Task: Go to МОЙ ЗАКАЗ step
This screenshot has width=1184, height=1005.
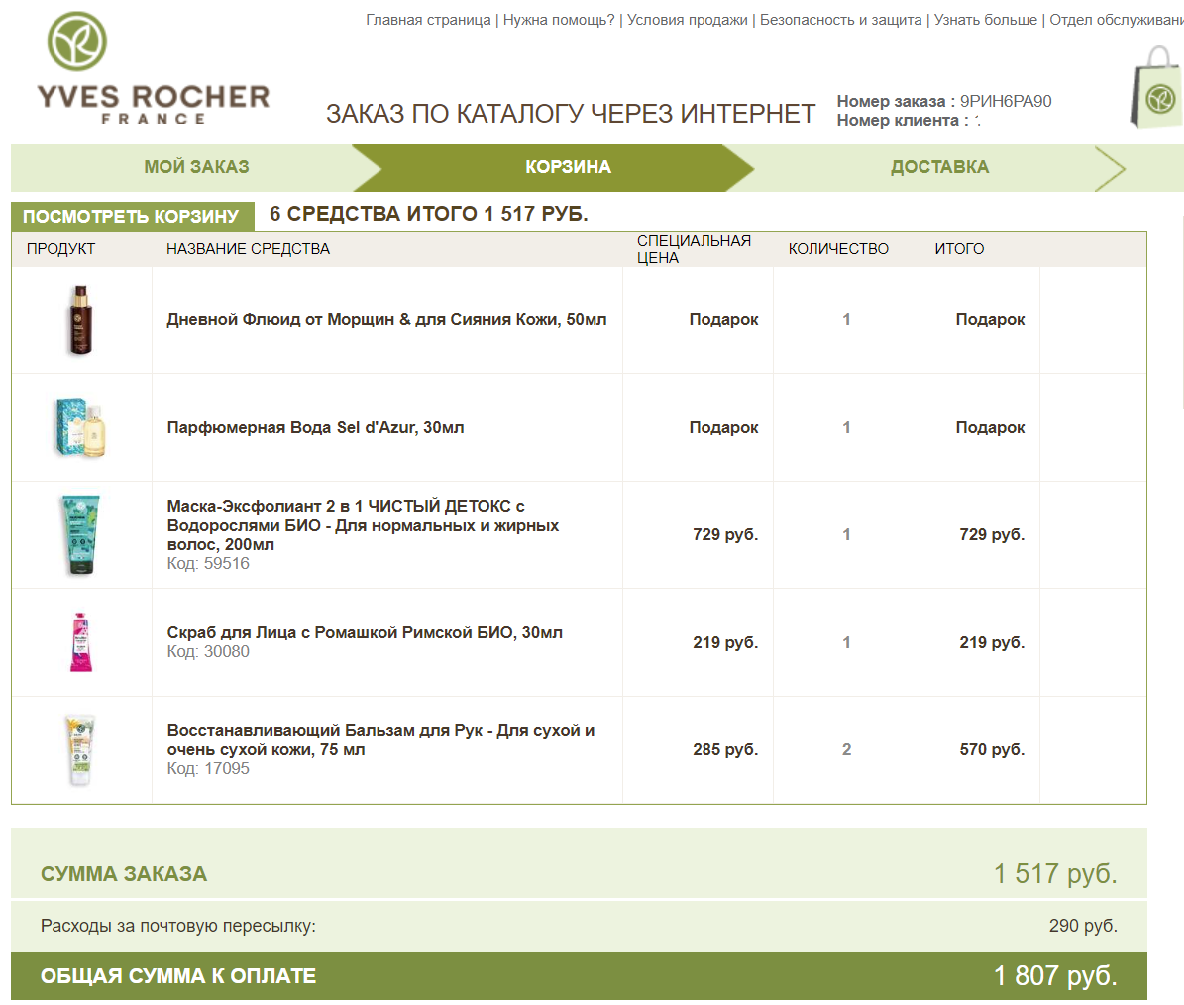Action: coord(197,167)
